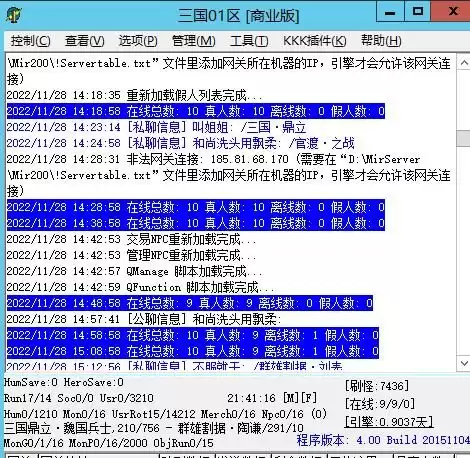The width and height of the screenshot is (470, 458).
Task: Select the highlighted 15:08:58 在线总数 line
Action: [x=193, y=351]
